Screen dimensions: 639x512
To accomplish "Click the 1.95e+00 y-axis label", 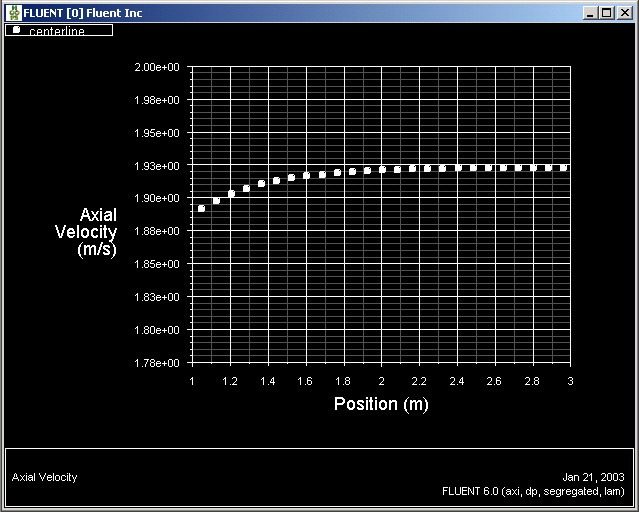I will [157, 133].
